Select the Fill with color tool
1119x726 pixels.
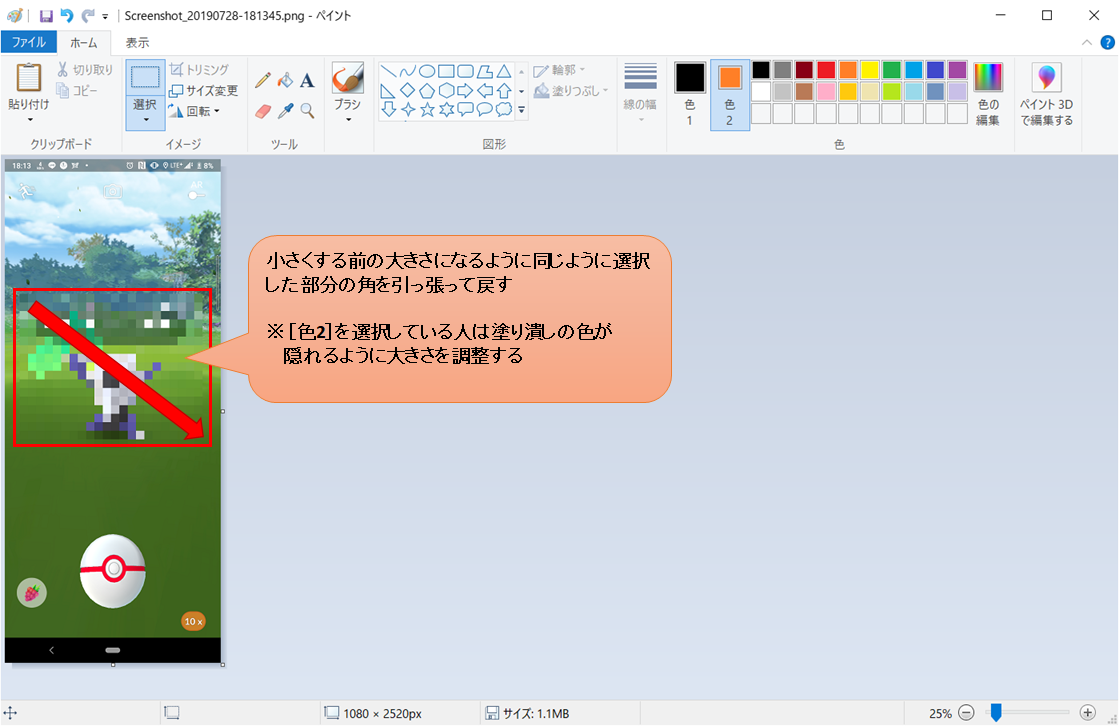tap(284, 80)
